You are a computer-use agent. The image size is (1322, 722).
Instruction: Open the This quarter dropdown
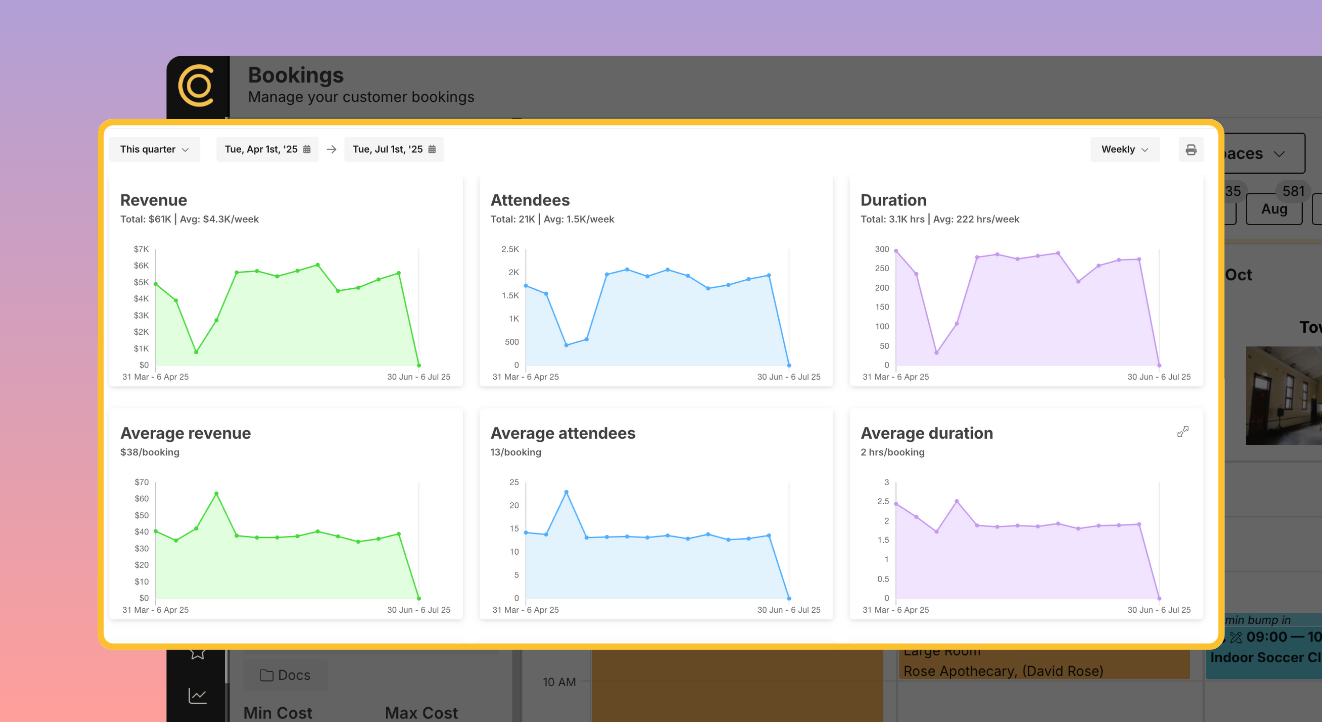click(154, 148)
